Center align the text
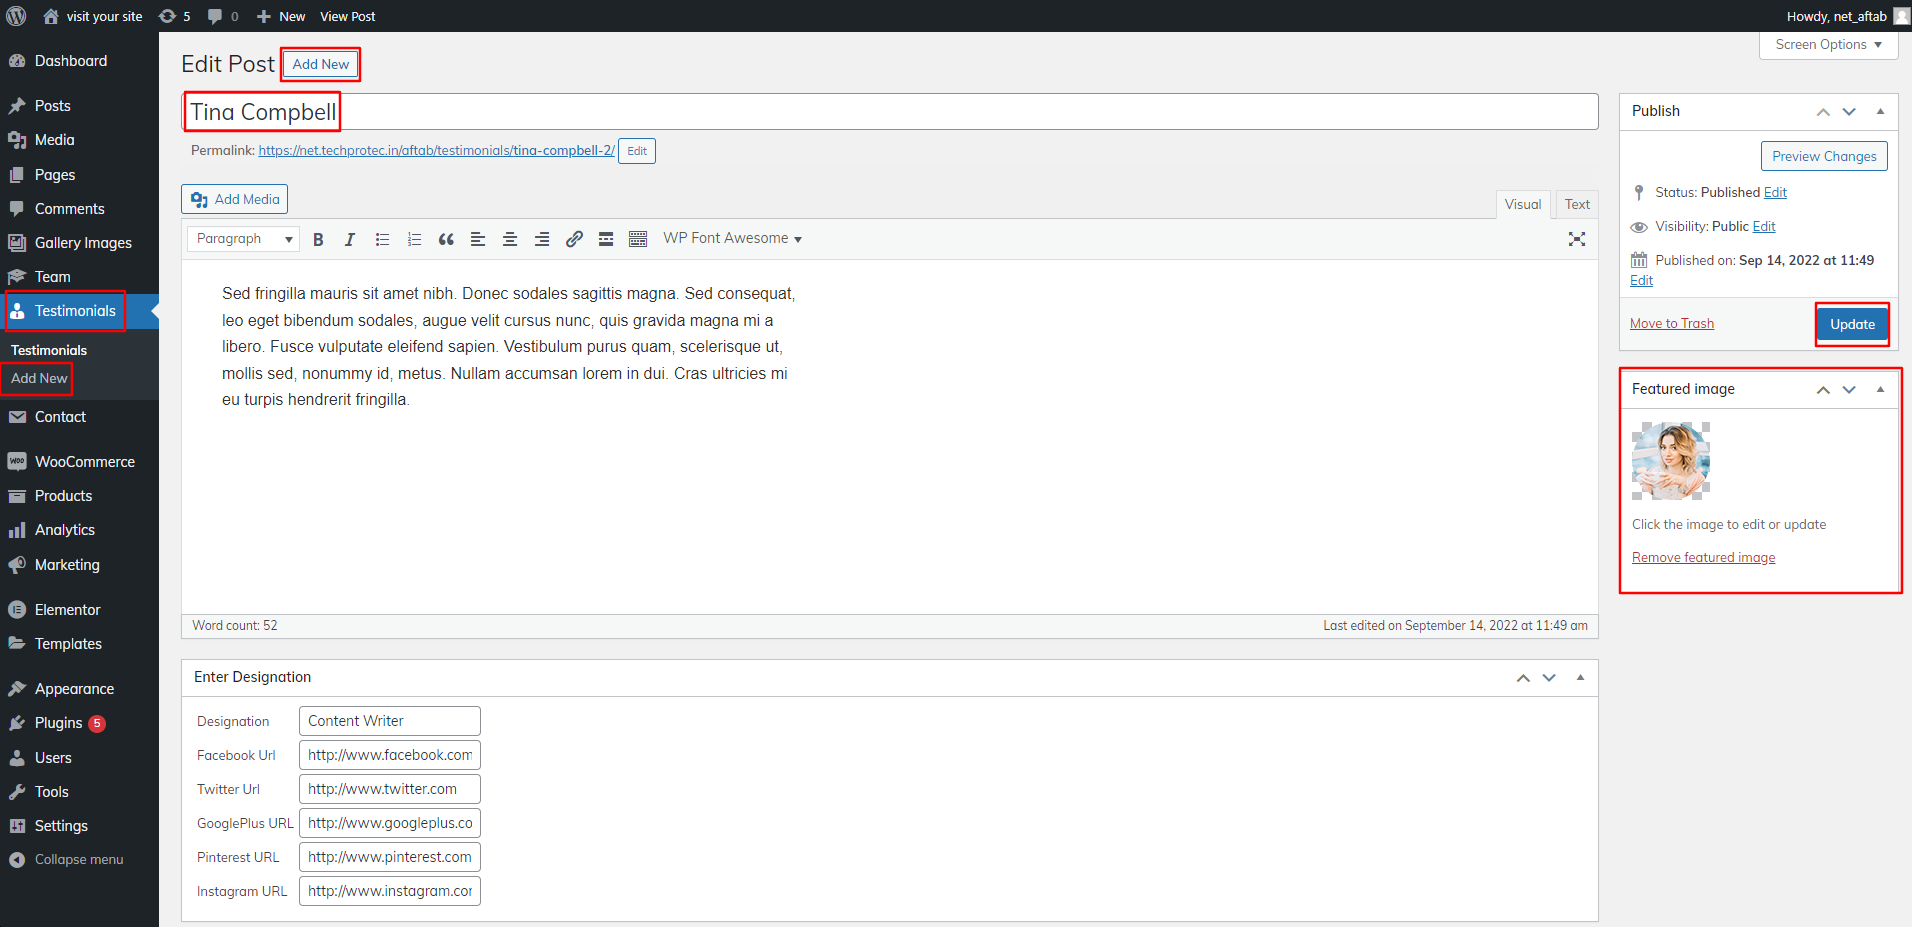The image size is (1912, 927). click(510, 239)
